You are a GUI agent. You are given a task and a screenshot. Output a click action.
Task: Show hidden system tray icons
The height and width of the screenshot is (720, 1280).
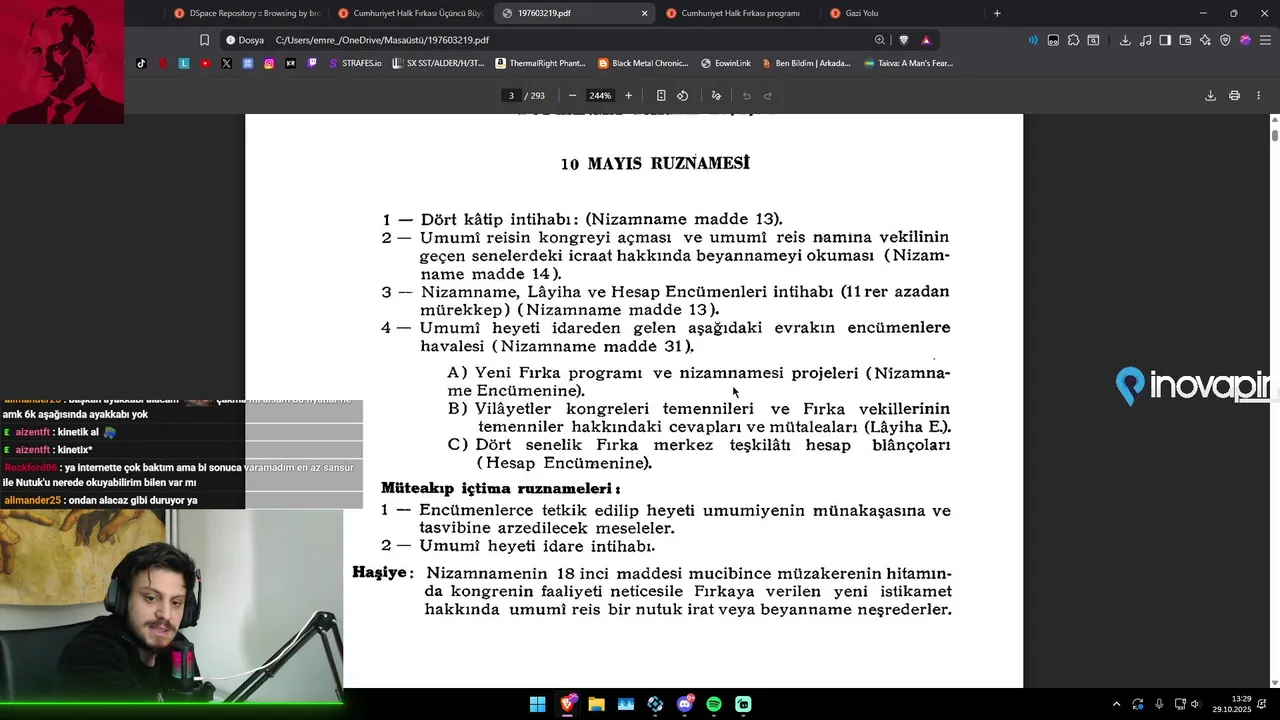[x=1116, y=704]
